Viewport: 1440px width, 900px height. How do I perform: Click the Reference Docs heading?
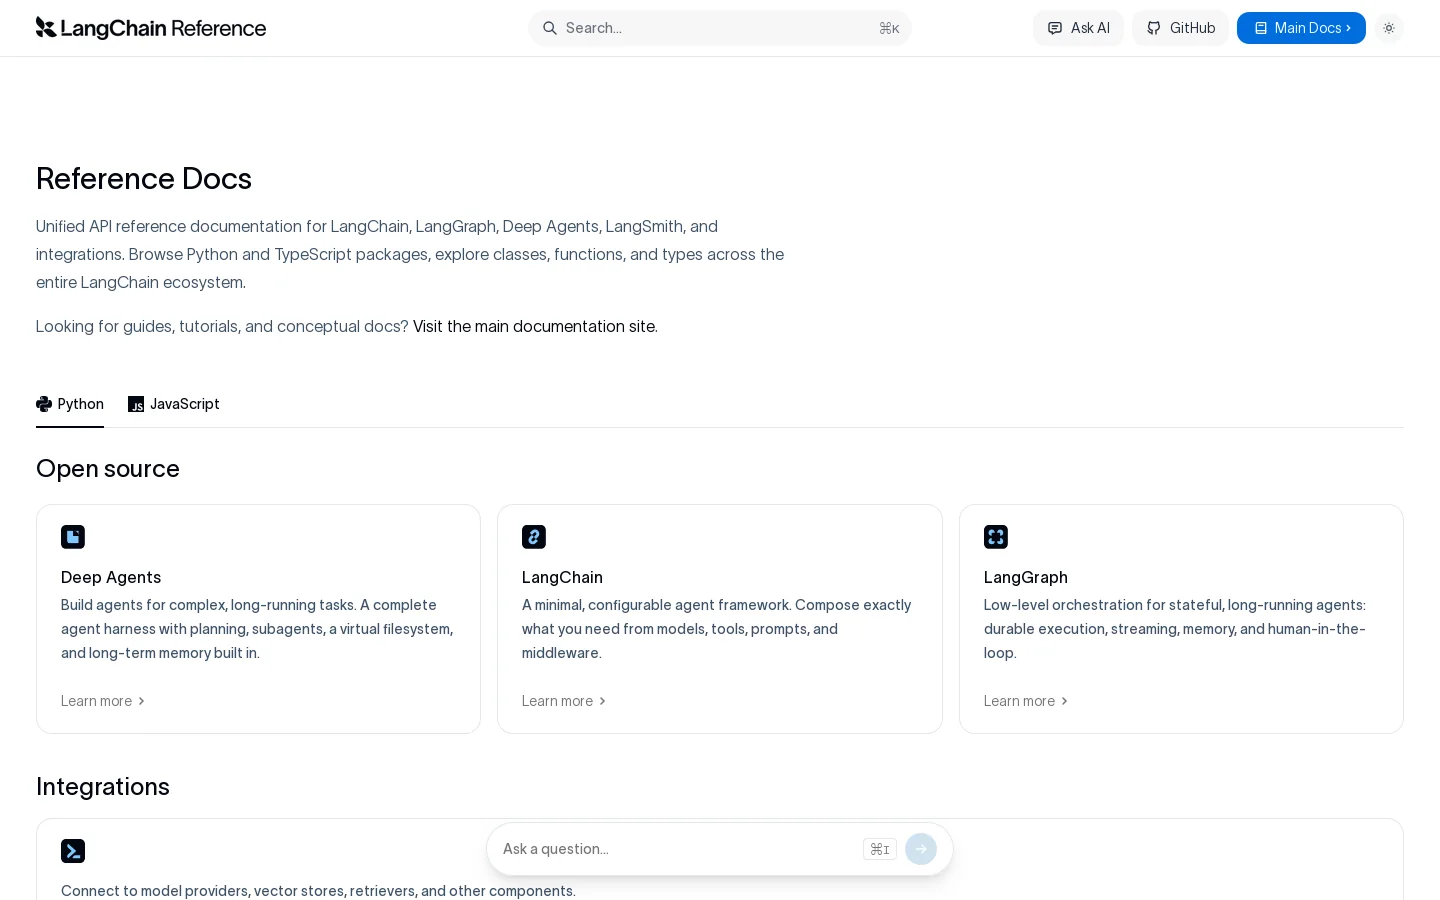(x=144, y=178)
